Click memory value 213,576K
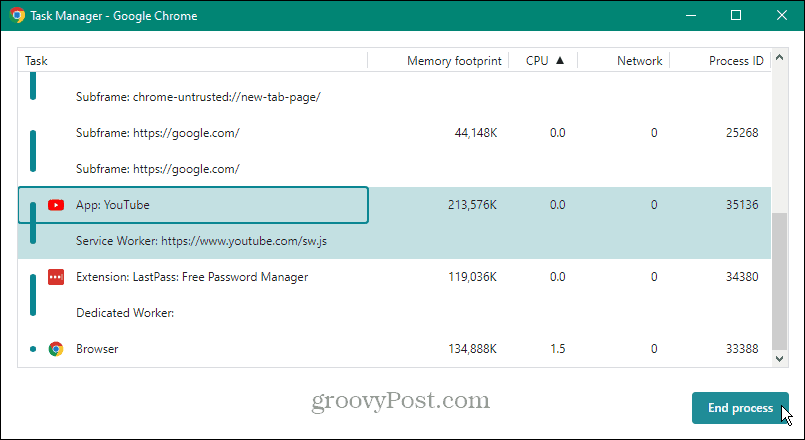 (472, 205)
